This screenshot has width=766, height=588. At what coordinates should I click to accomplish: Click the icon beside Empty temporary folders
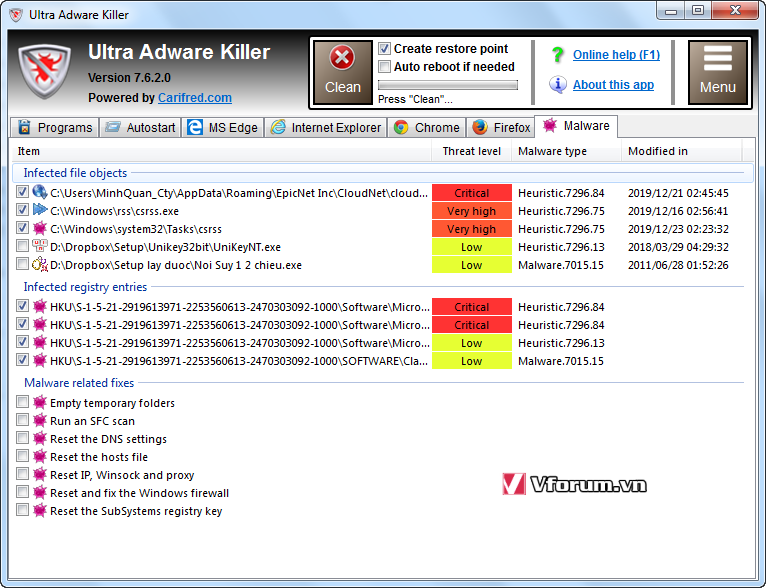coord(40,402)
